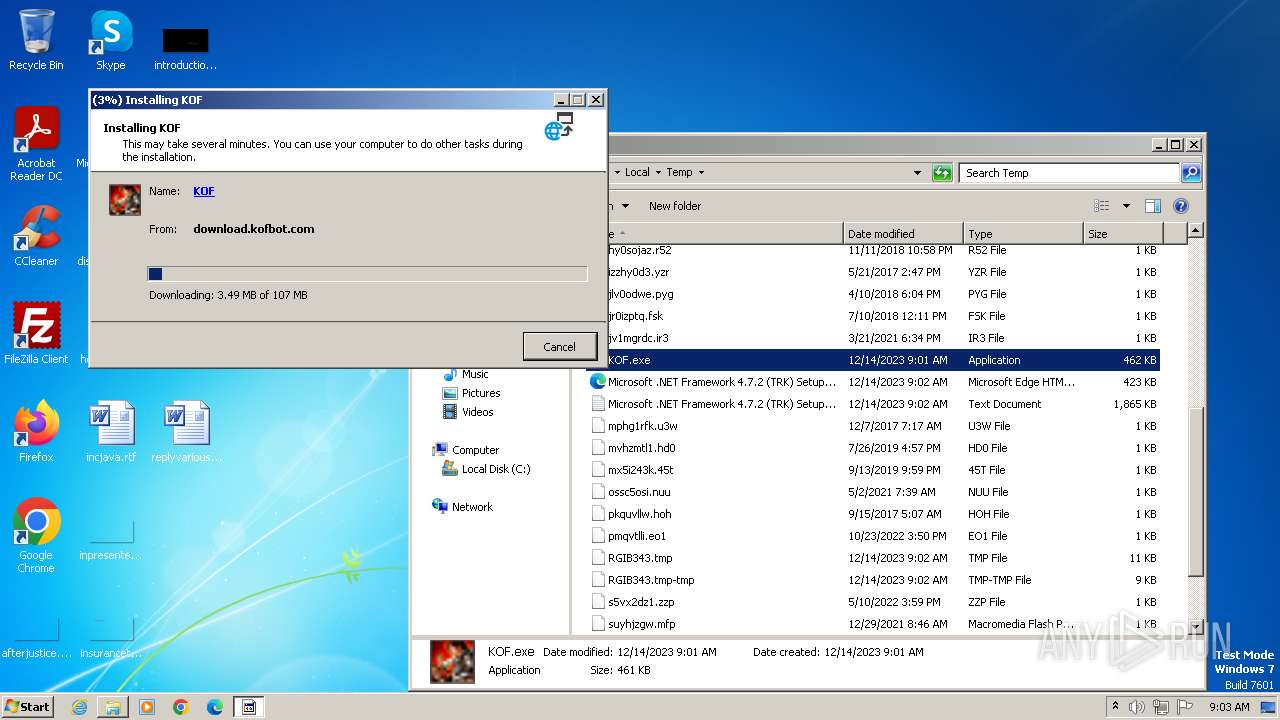
Task: Sort by Size column header
Action: pyautogui.click(x=1122, y=234)
